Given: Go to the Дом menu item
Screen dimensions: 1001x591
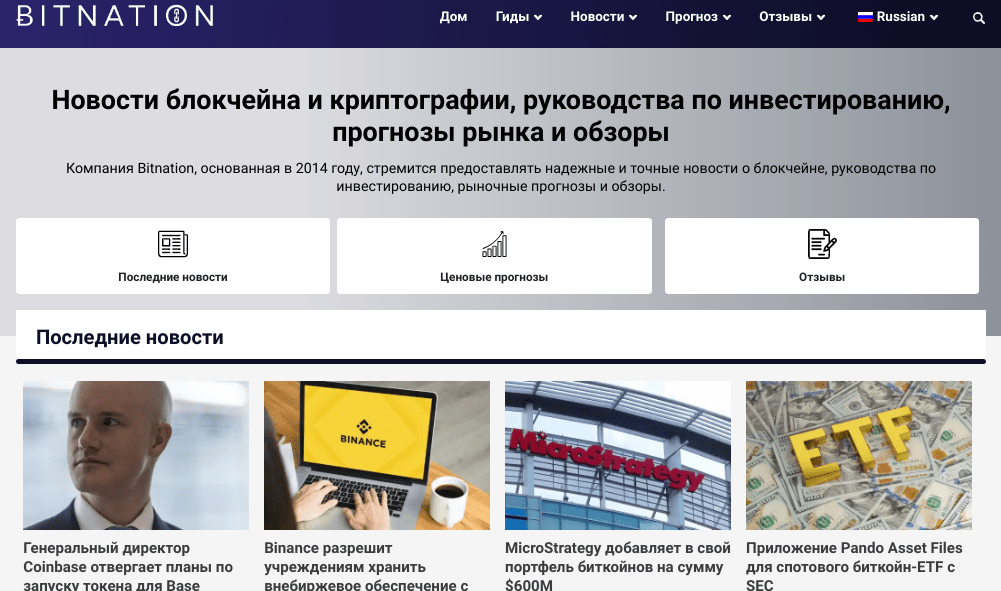Looking at the screenshot, I should tap(453, 17).
